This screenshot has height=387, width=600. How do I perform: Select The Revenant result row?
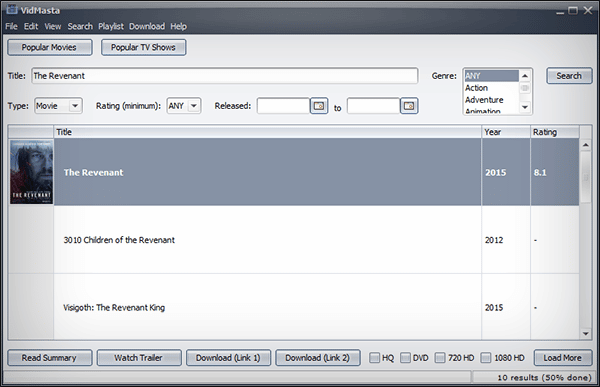pyautogui.click(x=294, y=172)
